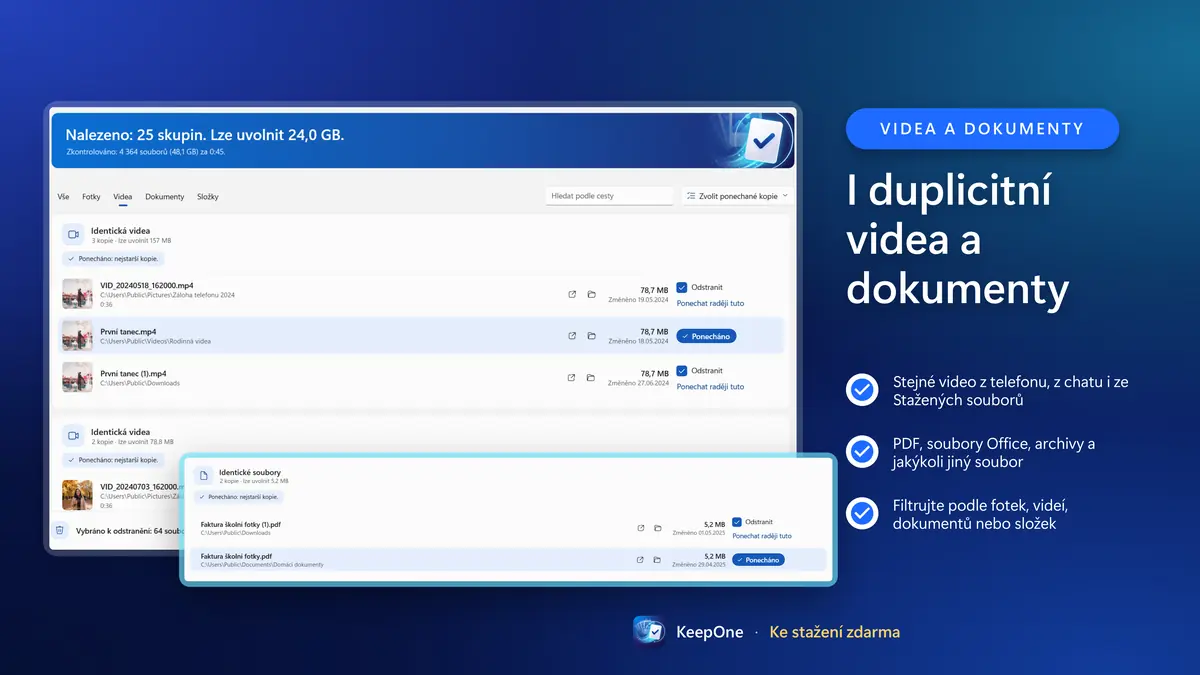The height and width of the screenshot is (675, 1200).
Task: Open První tanec (1).mp4 via external open icon
Action: tap(572, 378)
